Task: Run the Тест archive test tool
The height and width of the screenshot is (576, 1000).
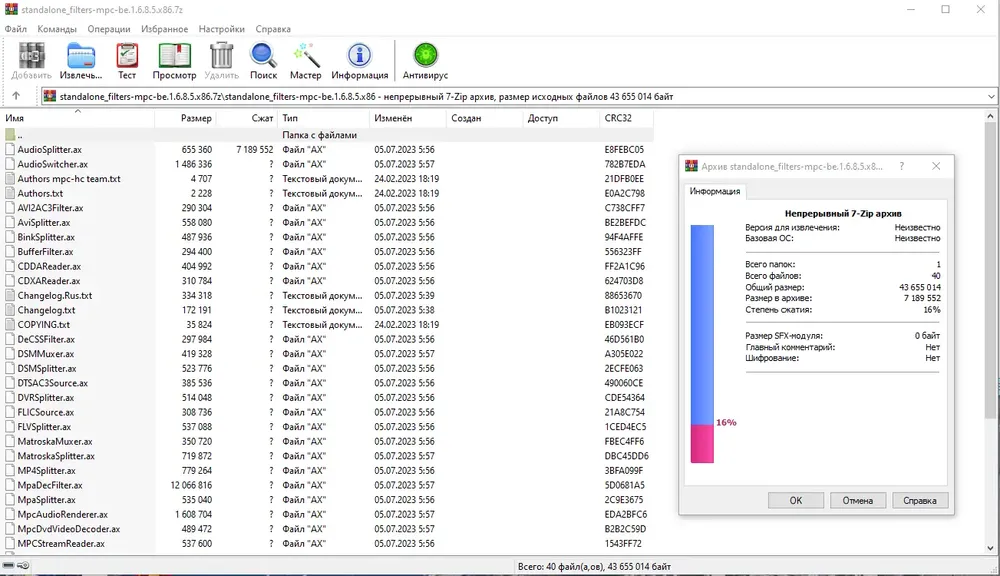Action: pyautogui.click(x=127, y=61)
